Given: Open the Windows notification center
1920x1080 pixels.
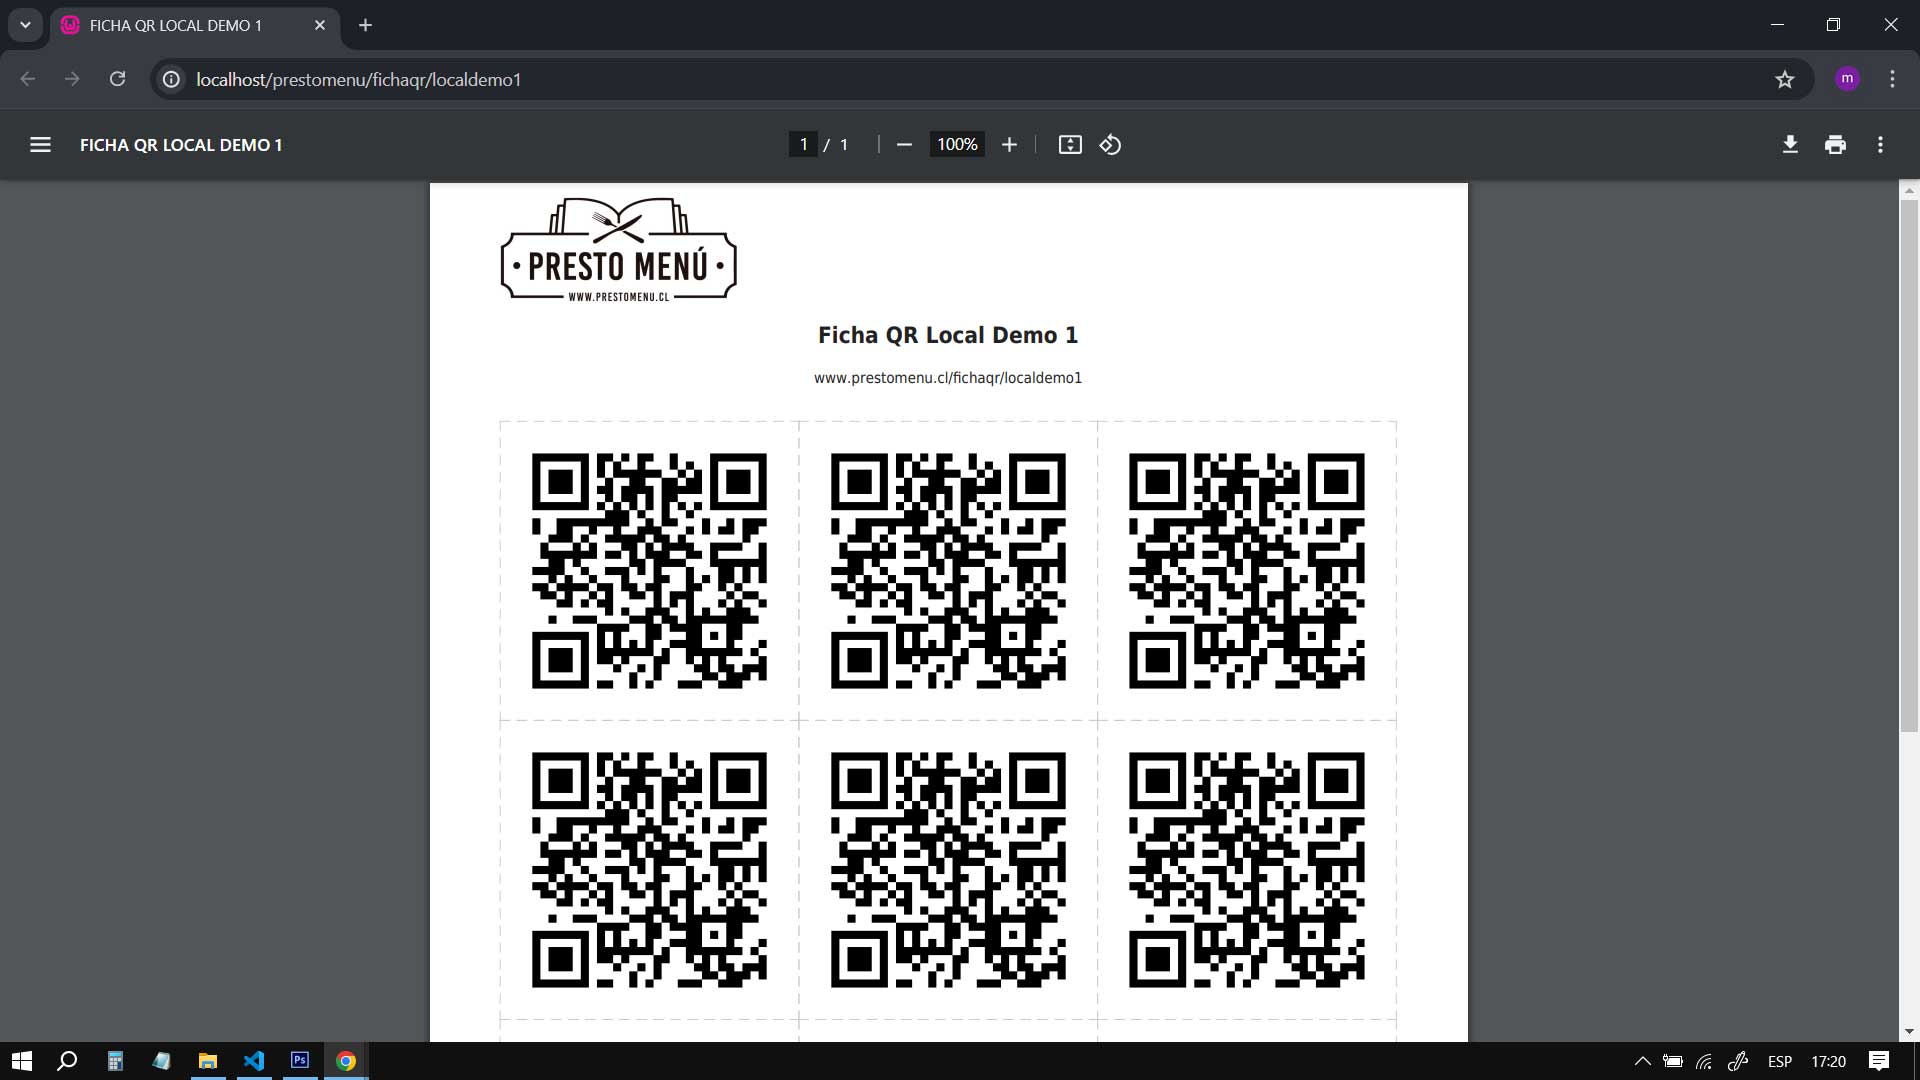Looking at the screenshot, I should (1879, 1061).
